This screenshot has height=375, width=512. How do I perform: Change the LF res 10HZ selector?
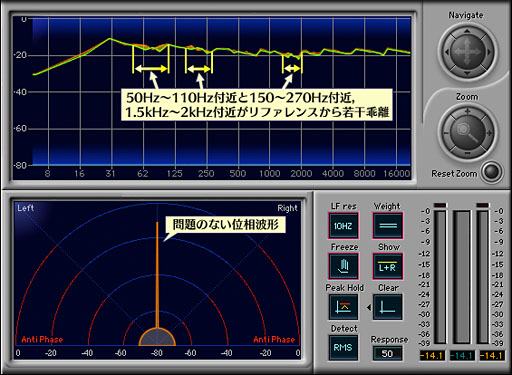tap(344, 226)
